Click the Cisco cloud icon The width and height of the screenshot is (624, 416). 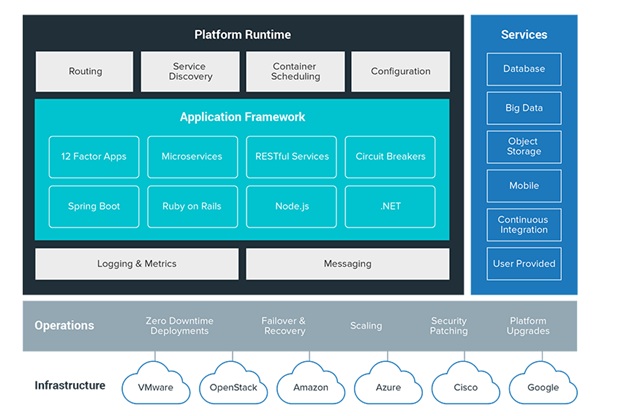(466, 383)
